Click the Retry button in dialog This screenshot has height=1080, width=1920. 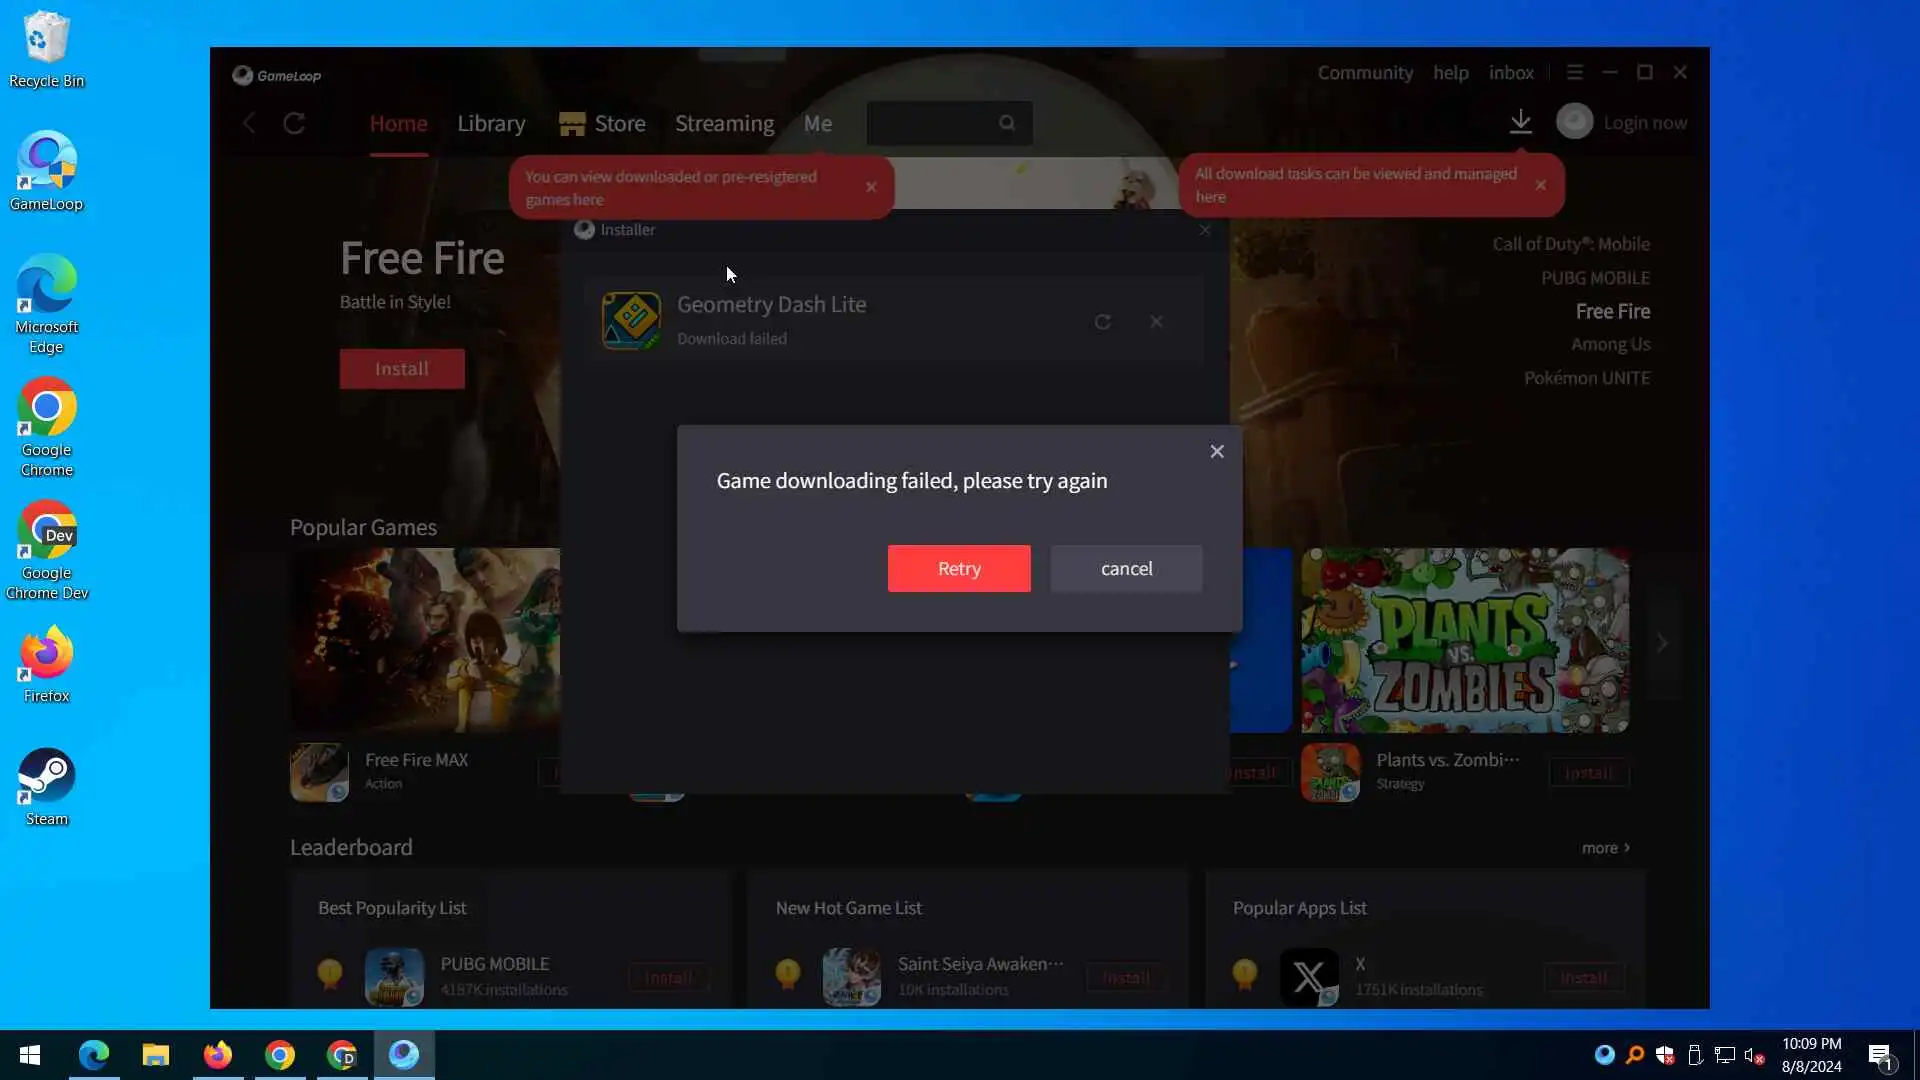pos(958,568)
